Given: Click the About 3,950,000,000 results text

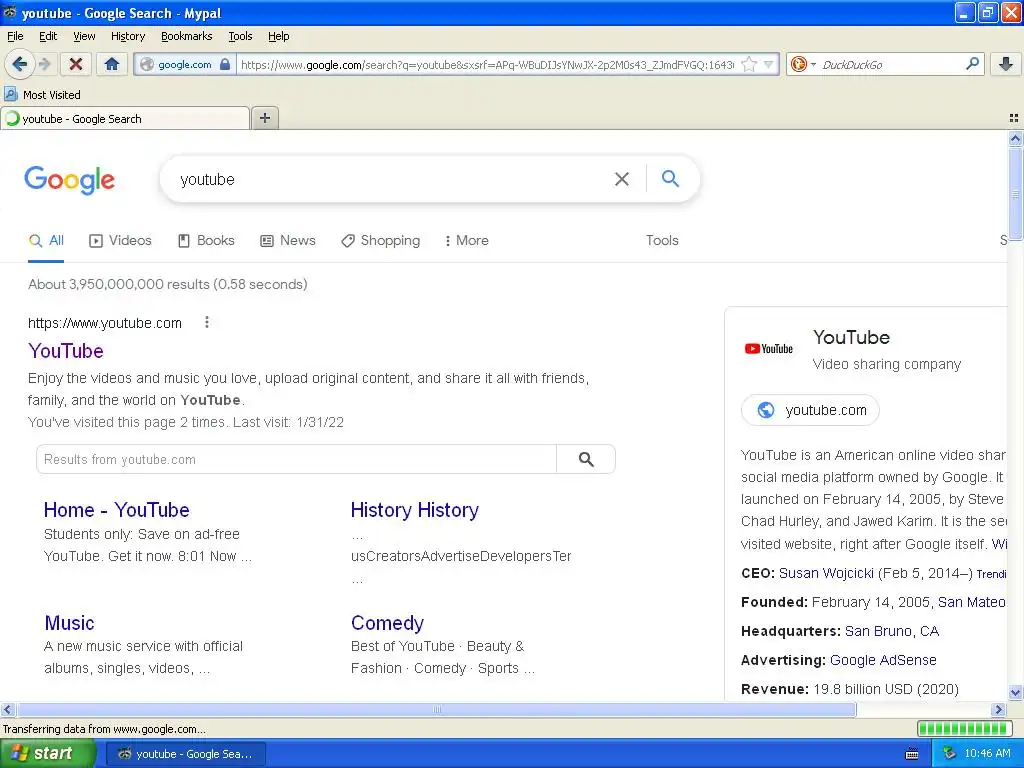Looking at the screenshot, I should 168,284.
